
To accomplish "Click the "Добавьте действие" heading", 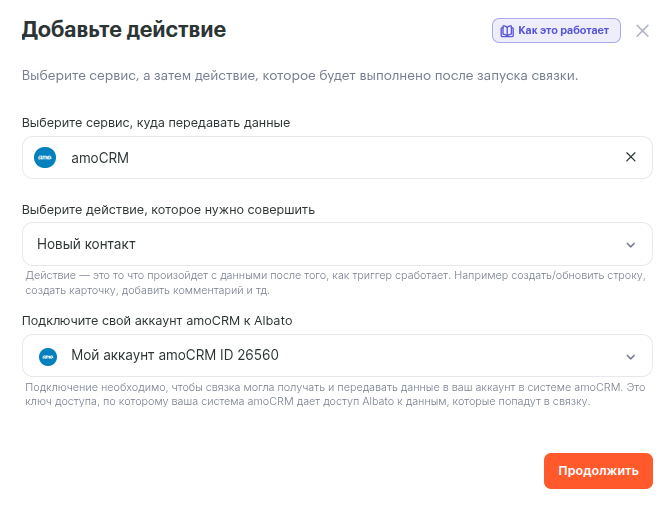I will (x=124, y=30).
